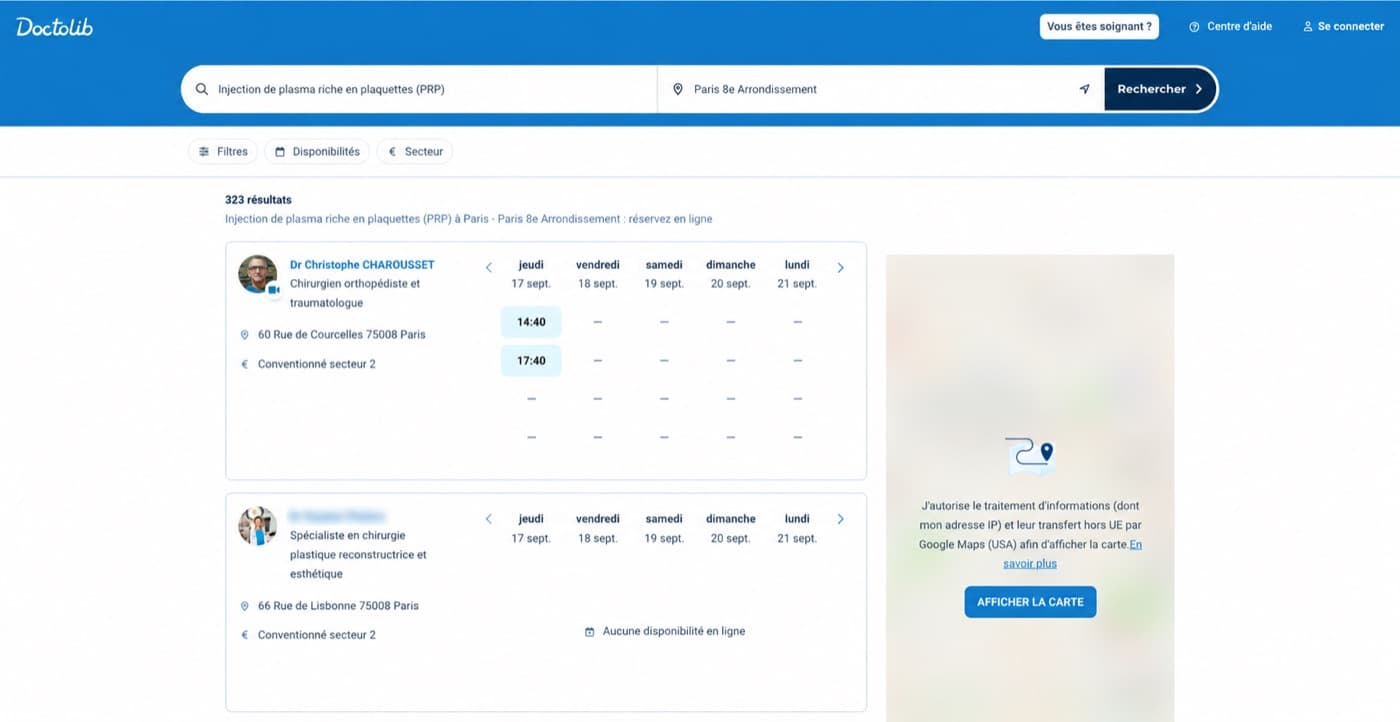Click the calendar icon by Aucune disponibilité en ligne

[x=590, y=632]
